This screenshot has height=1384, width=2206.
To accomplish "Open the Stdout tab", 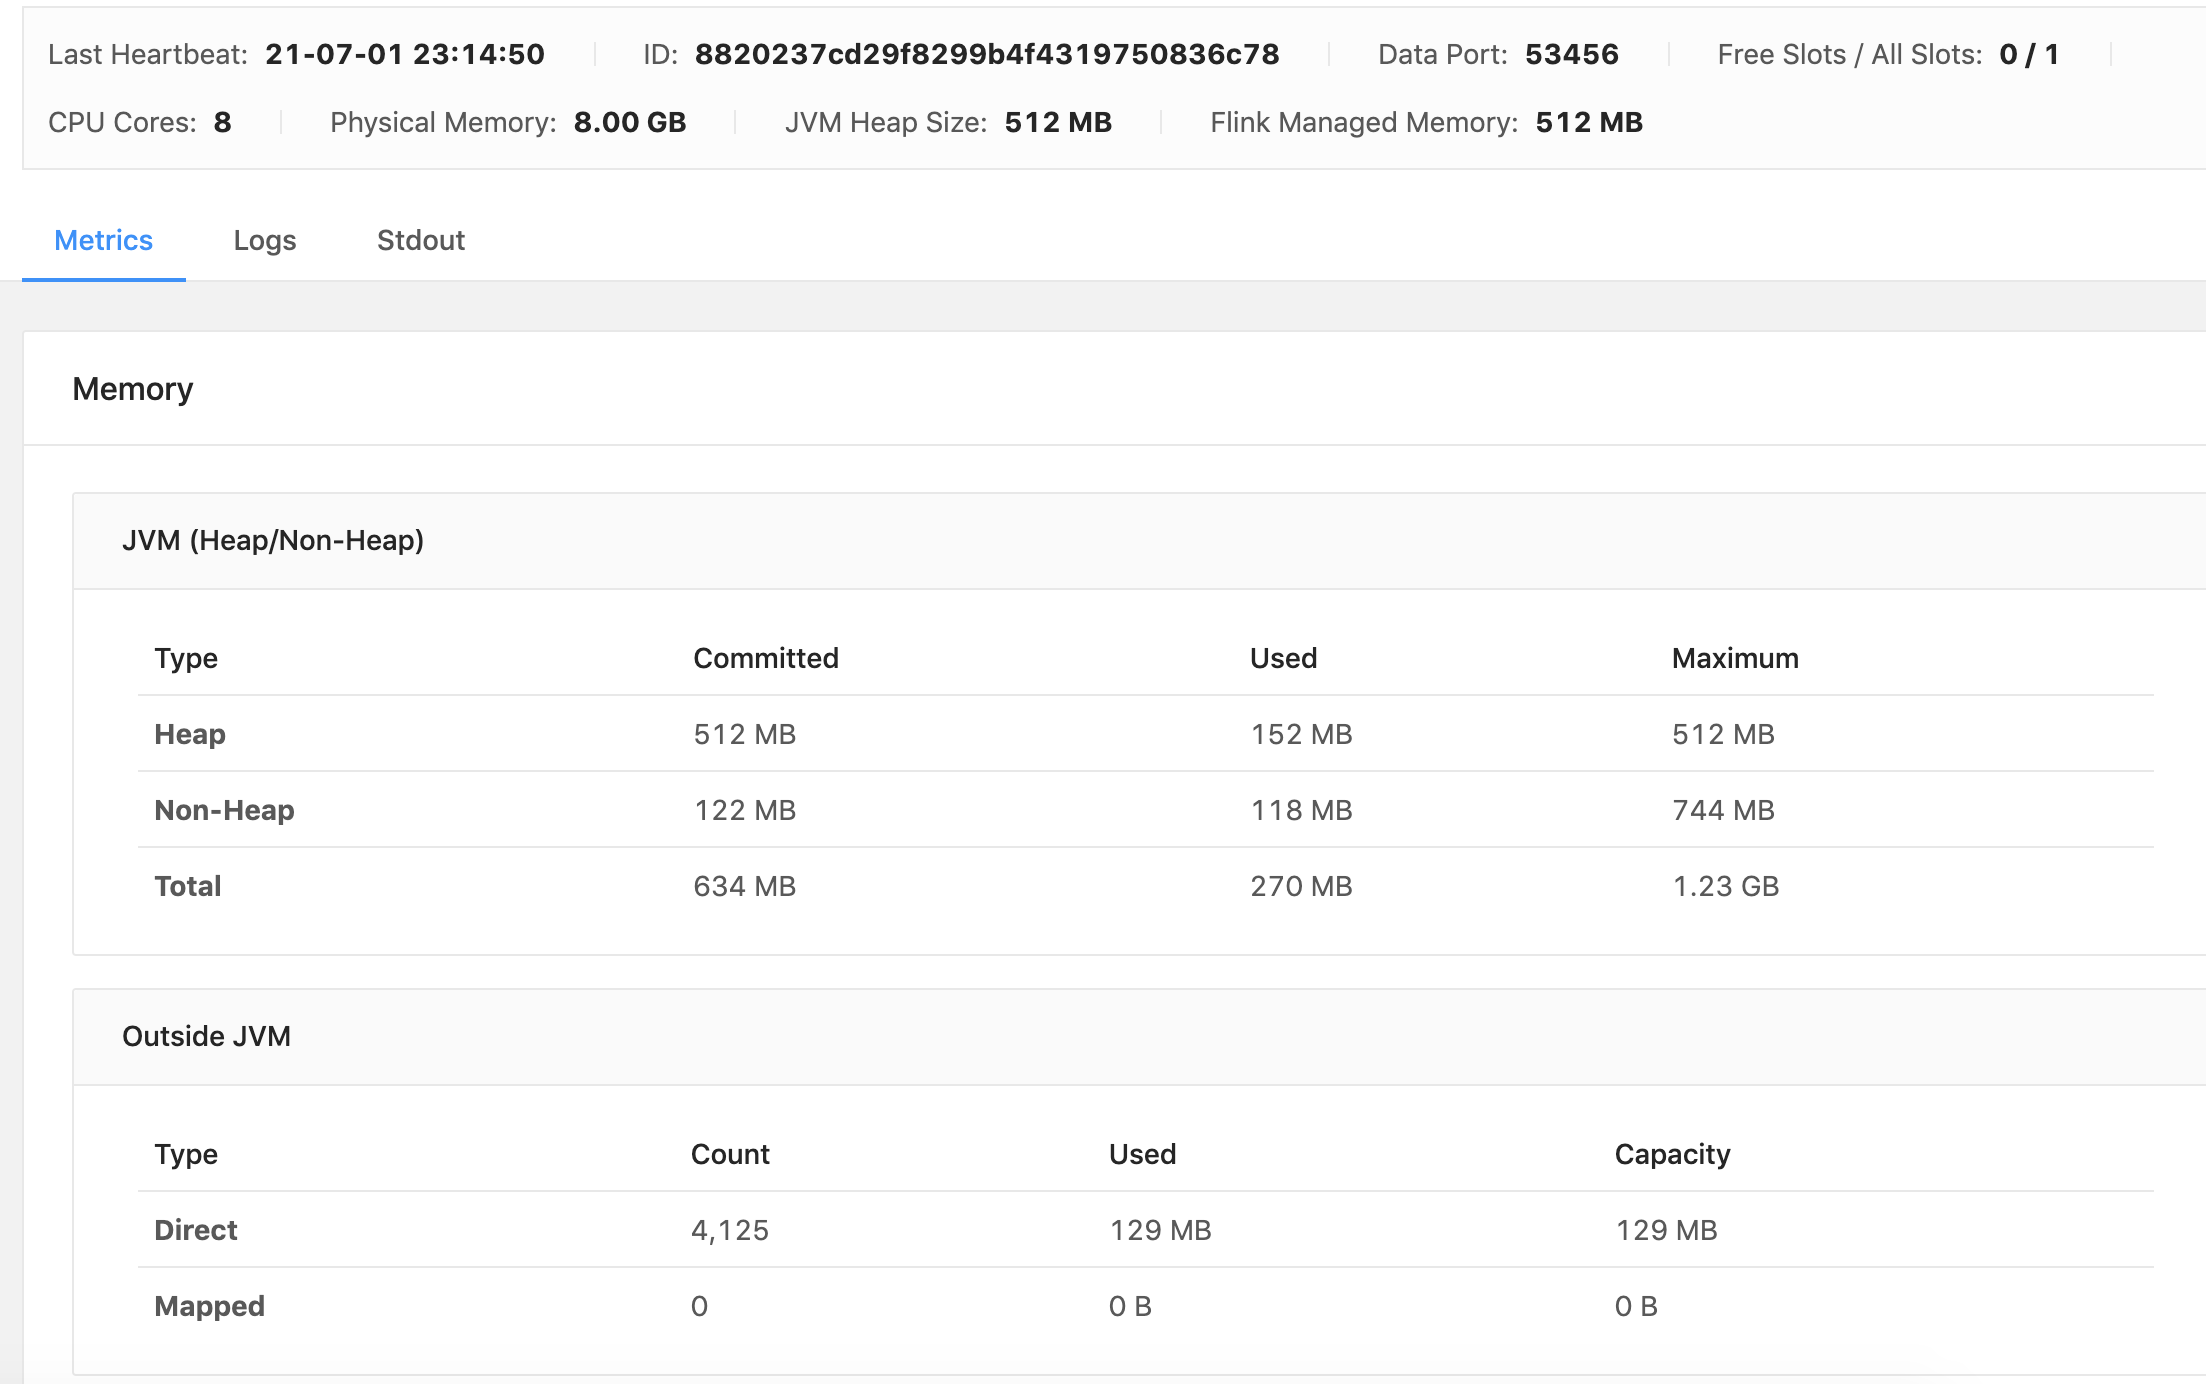I will pos(420,240).
